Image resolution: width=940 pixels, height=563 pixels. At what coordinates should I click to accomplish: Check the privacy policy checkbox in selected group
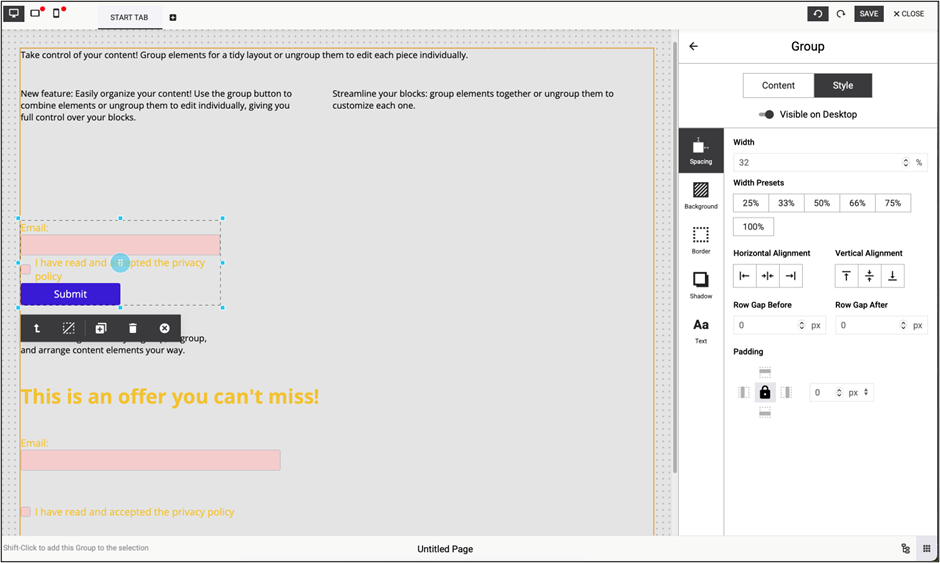click(26, 269)
